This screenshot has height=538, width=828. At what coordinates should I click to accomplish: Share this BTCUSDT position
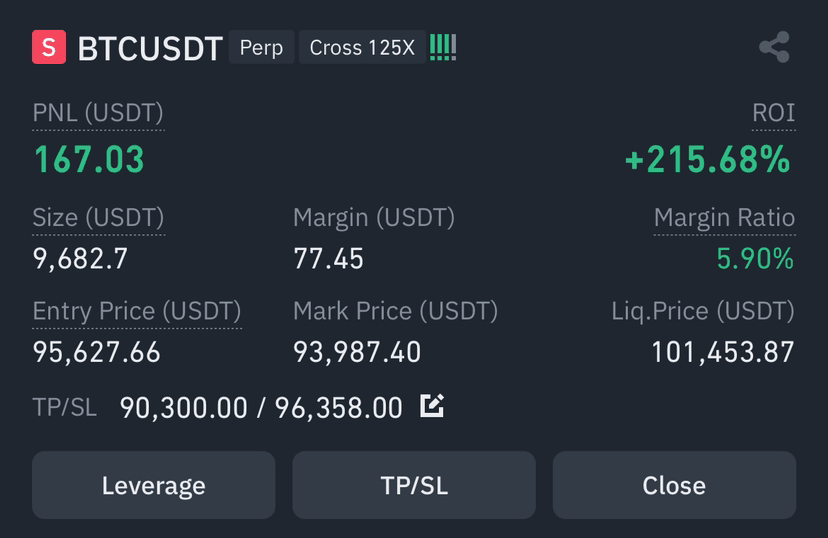(x=774, y=47)
